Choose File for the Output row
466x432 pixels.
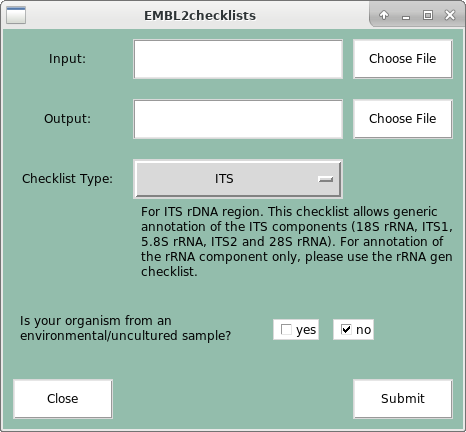click(x=403, y=119)
